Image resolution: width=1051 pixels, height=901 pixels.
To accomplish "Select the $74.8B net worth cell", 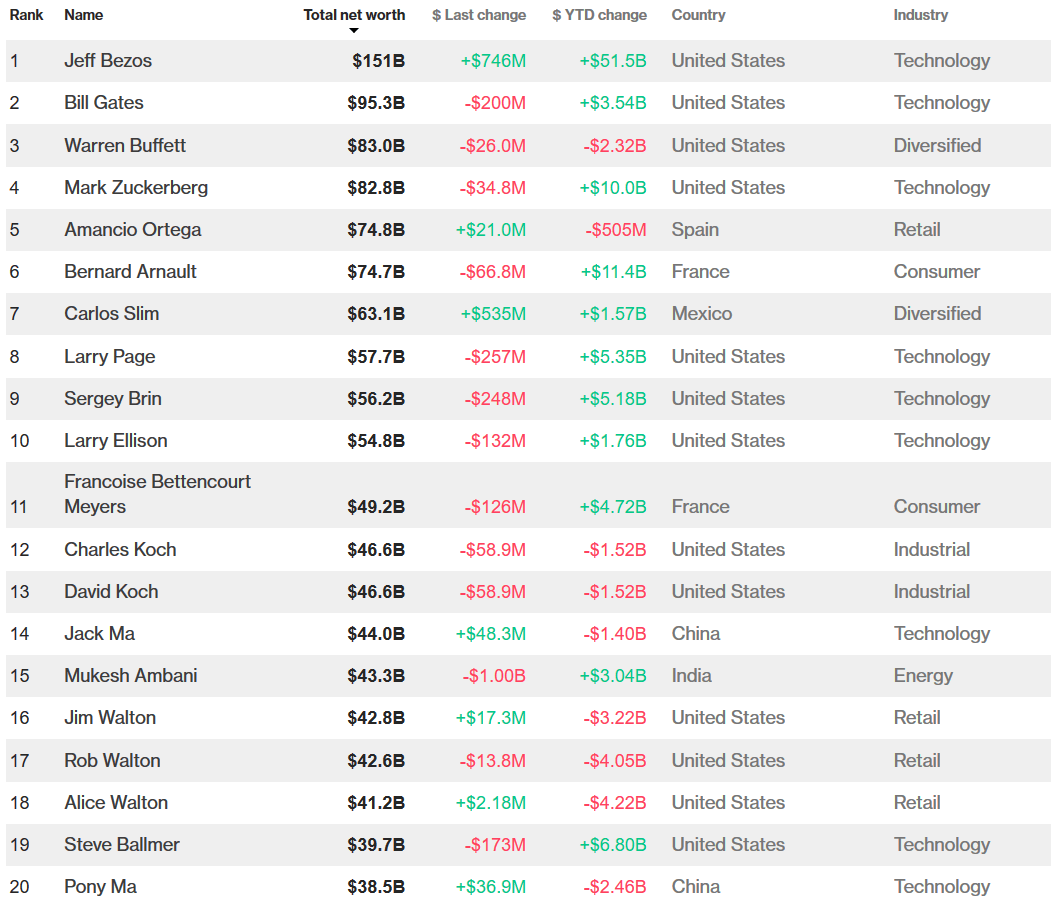I will point(376,231).
